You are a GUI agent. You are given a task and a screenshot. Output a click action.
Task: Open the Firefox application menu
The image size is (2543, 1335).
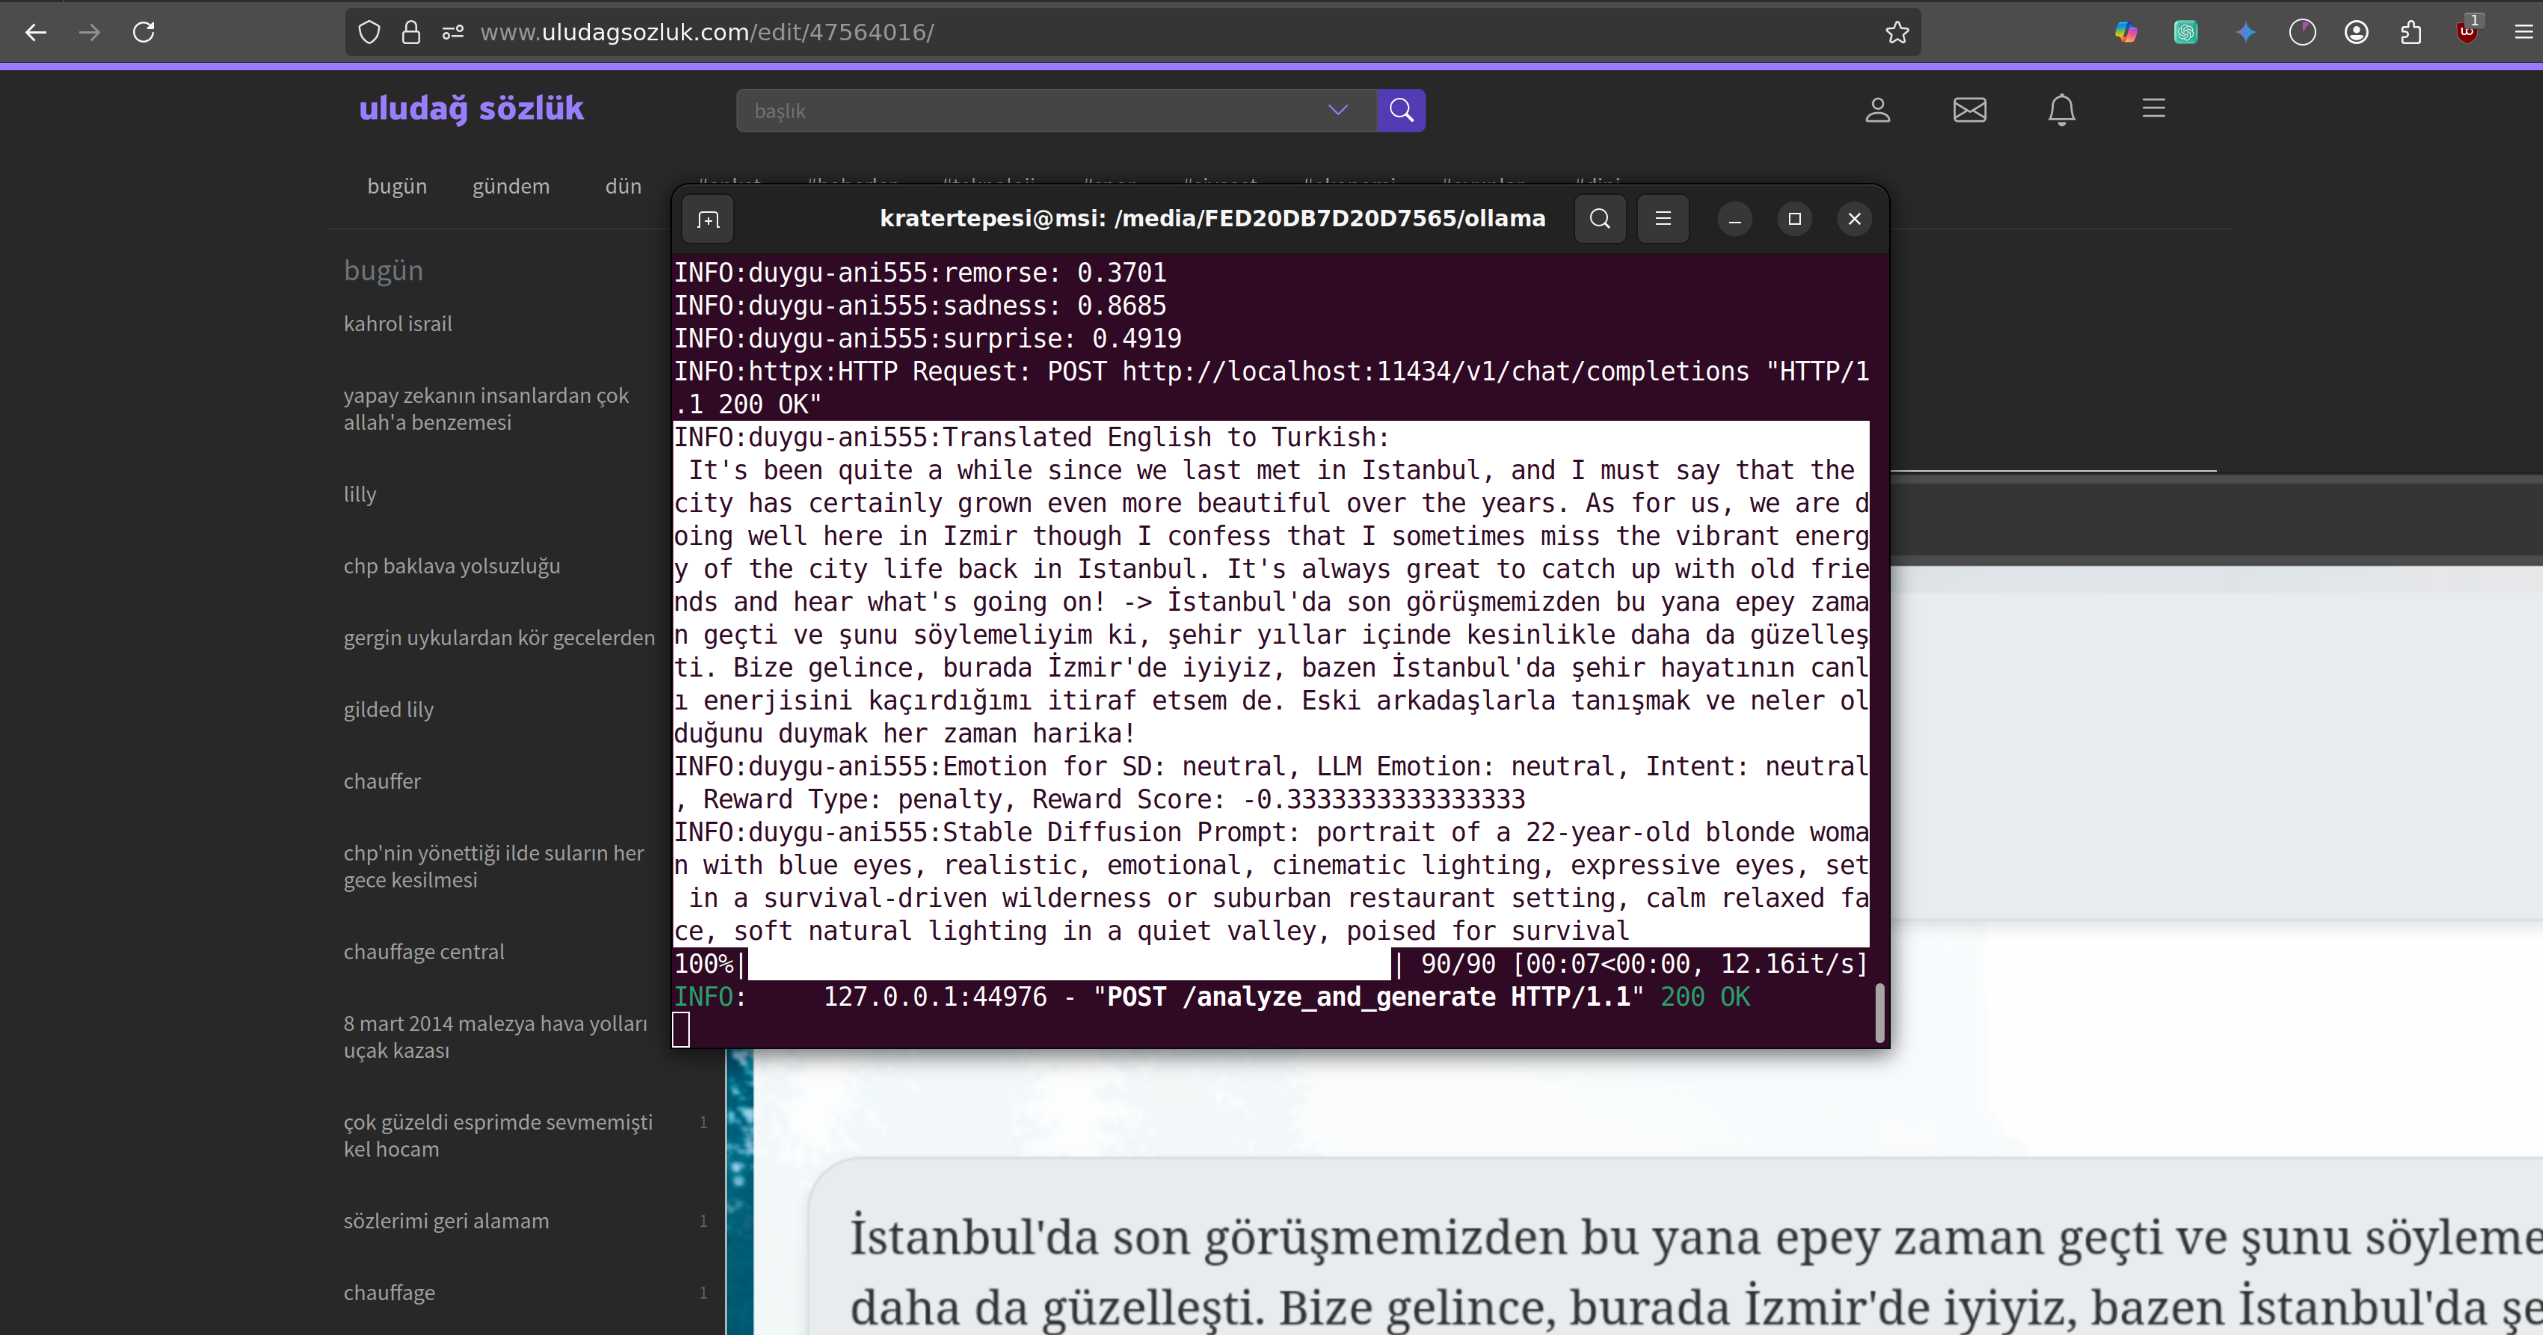(2522, 32)
